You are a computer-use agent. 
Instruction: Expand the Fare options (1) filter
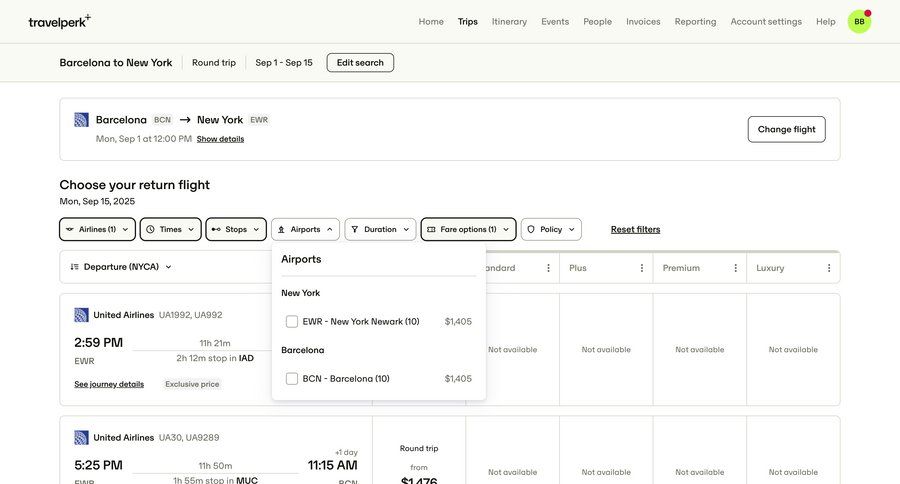[x=468, y=229]
